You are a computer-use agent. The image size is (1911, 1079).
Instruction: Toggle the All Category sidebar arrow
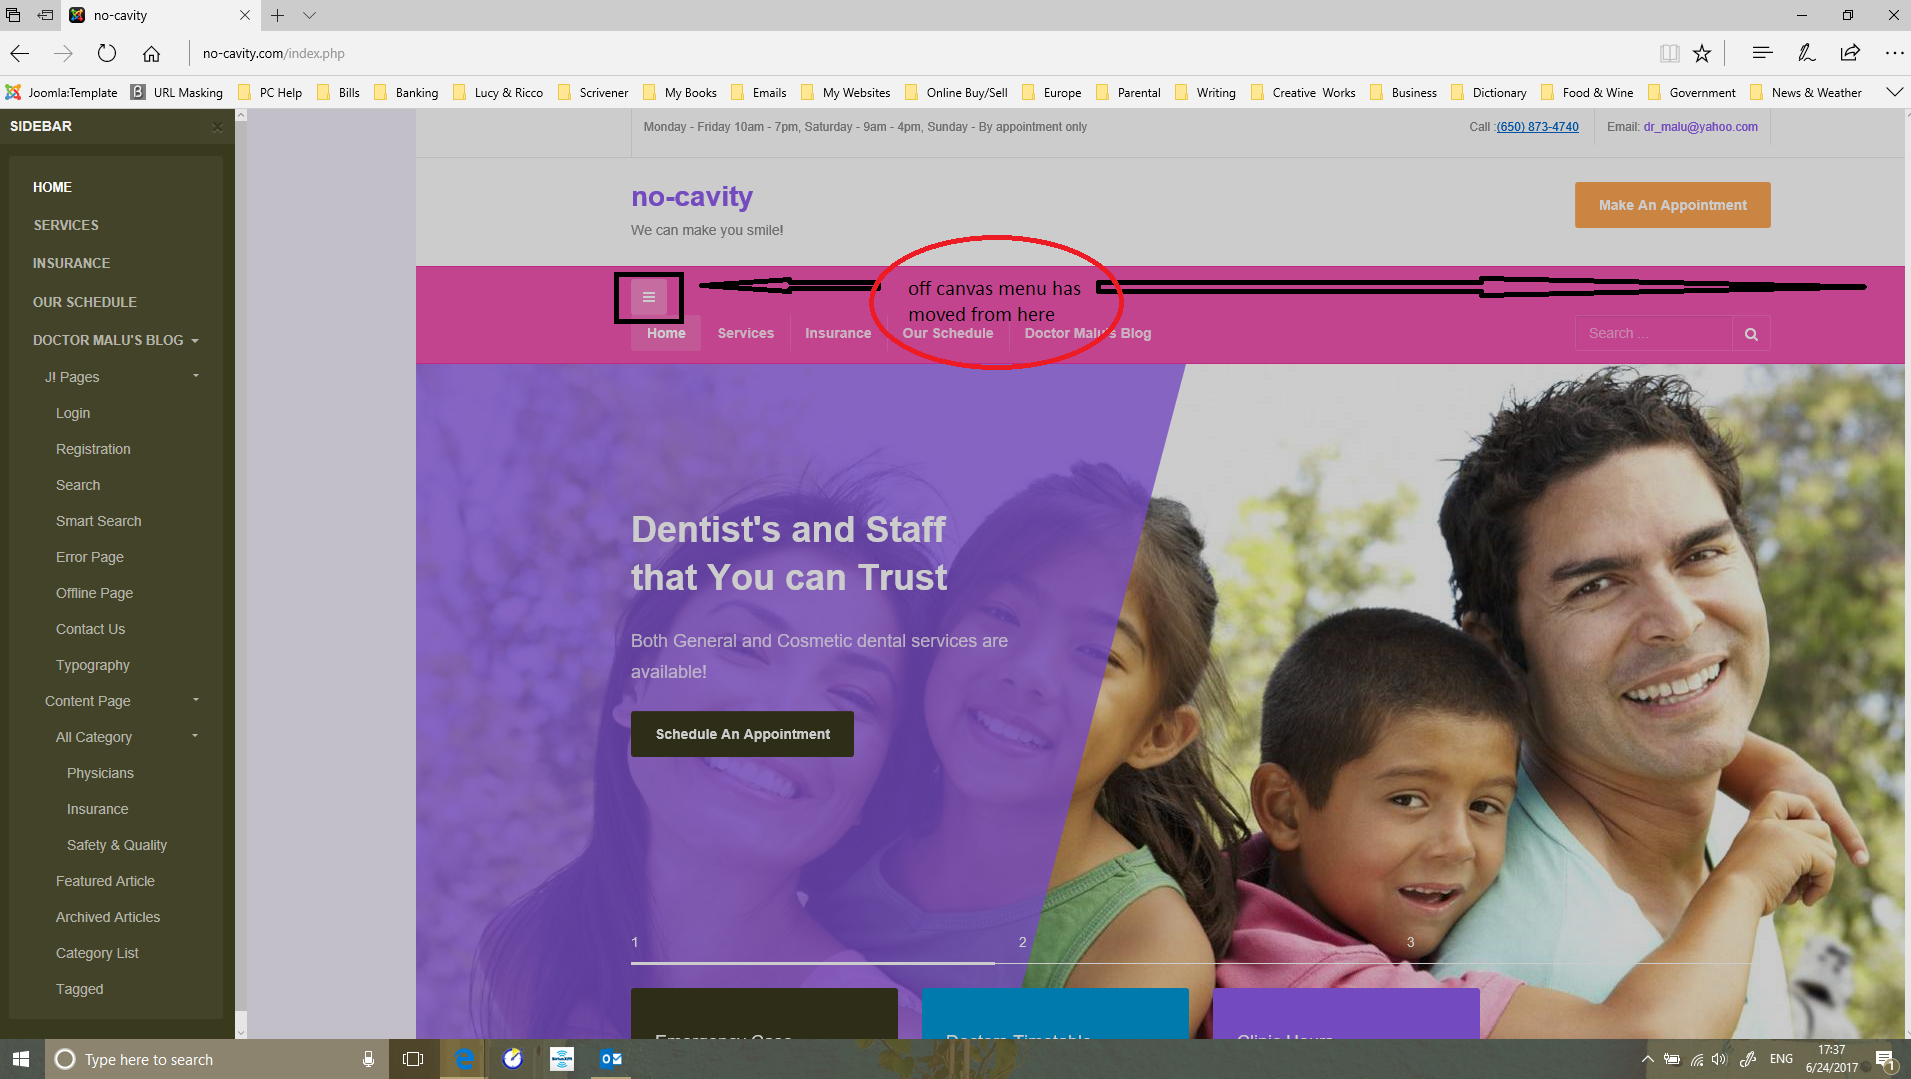[195, 736]
